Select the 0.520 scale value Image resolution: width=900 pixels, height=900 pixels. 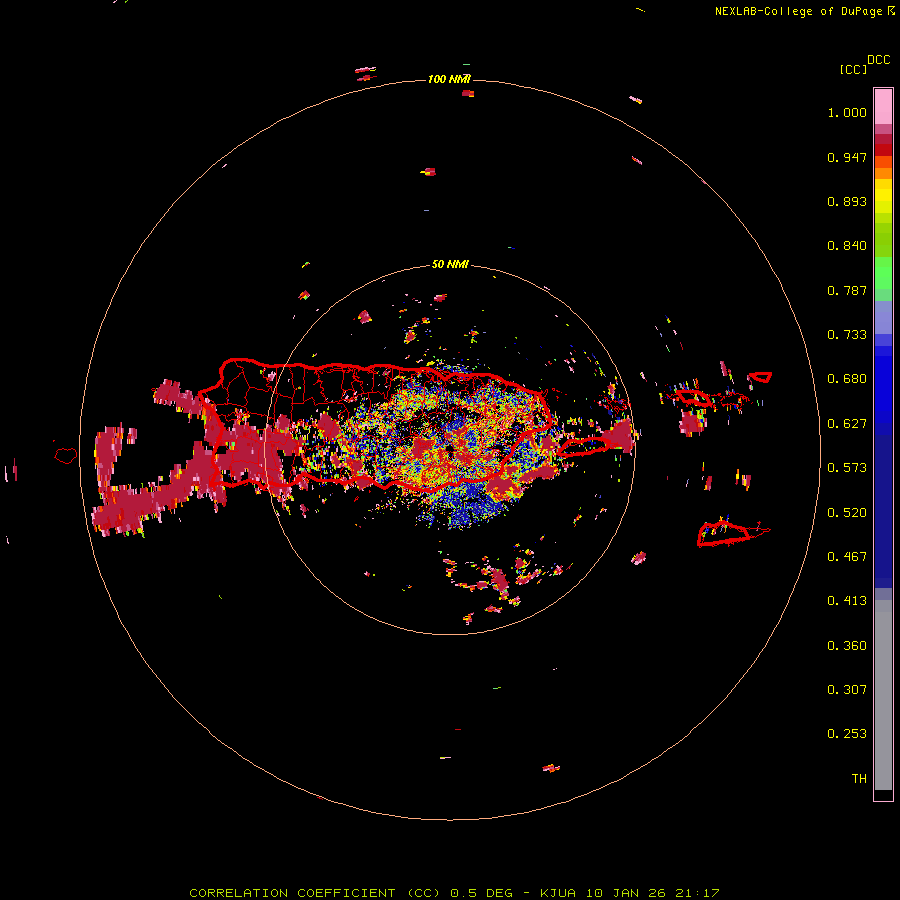point(847,513)
